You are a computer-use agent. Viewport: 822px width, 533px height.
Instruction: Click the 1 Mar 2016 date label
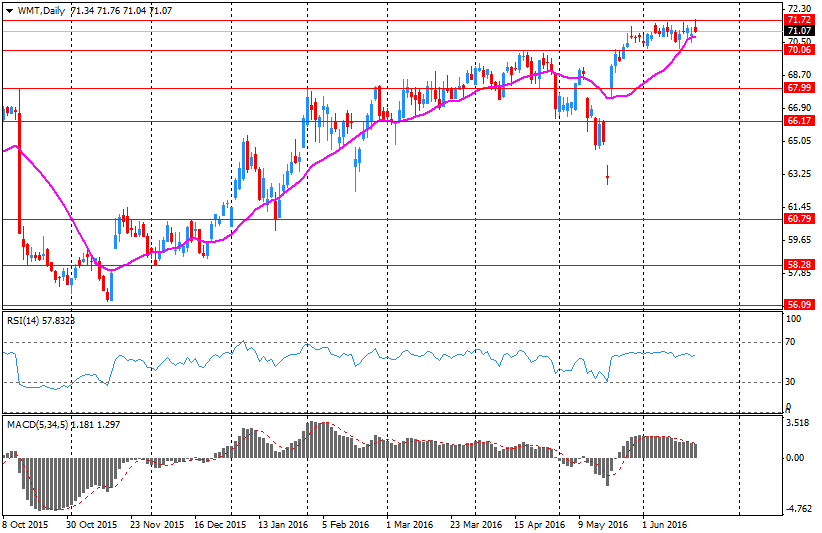[x=409, y=525]
